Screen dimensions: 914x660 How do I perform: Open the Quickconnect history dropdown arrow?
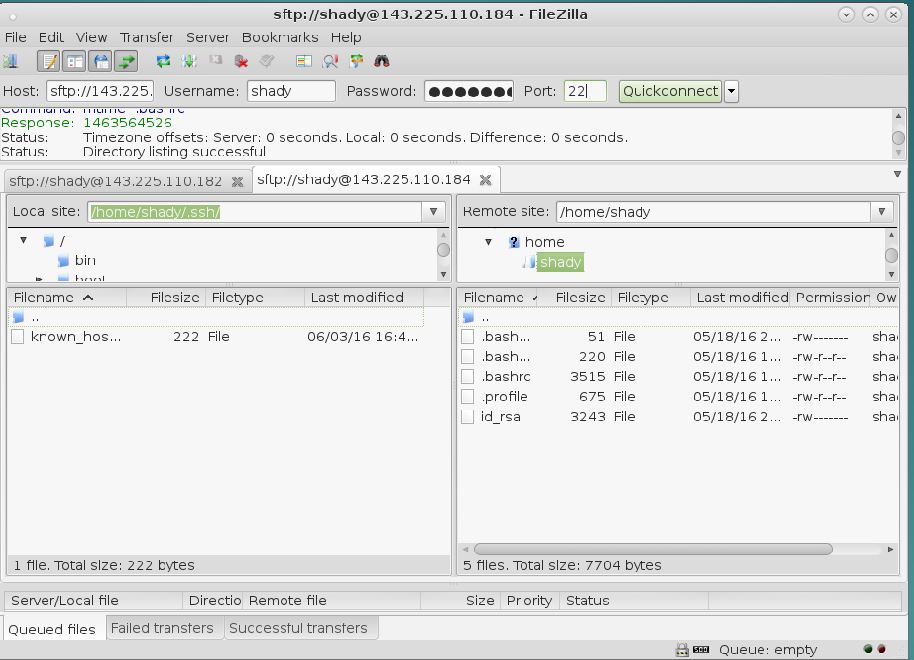[x=732, y=91]
